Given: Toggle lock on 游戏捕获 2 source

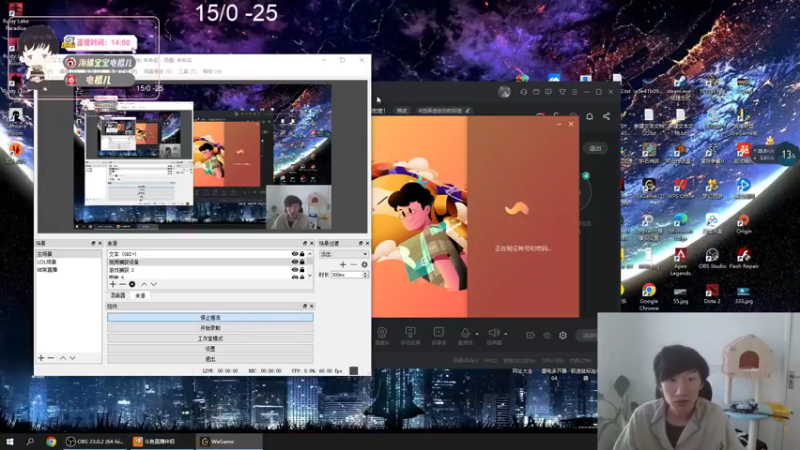Looking at the screenshot, I should pos(302,269).
